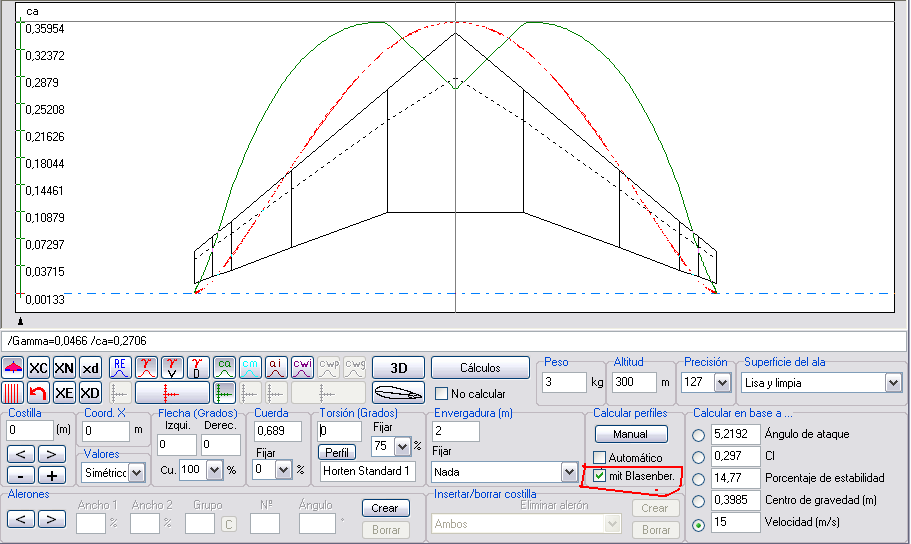
Task: Open the airfoil profile shape icon
Action: pos(398,393)
